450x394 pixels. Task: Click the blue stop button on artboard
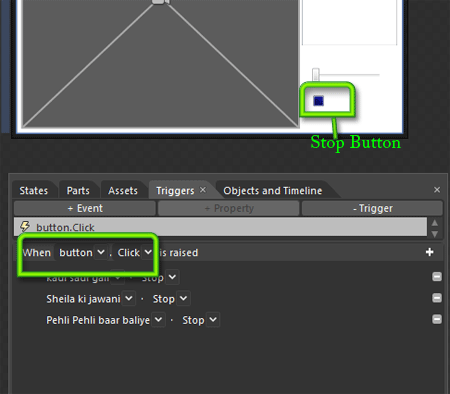coord(318,101)
